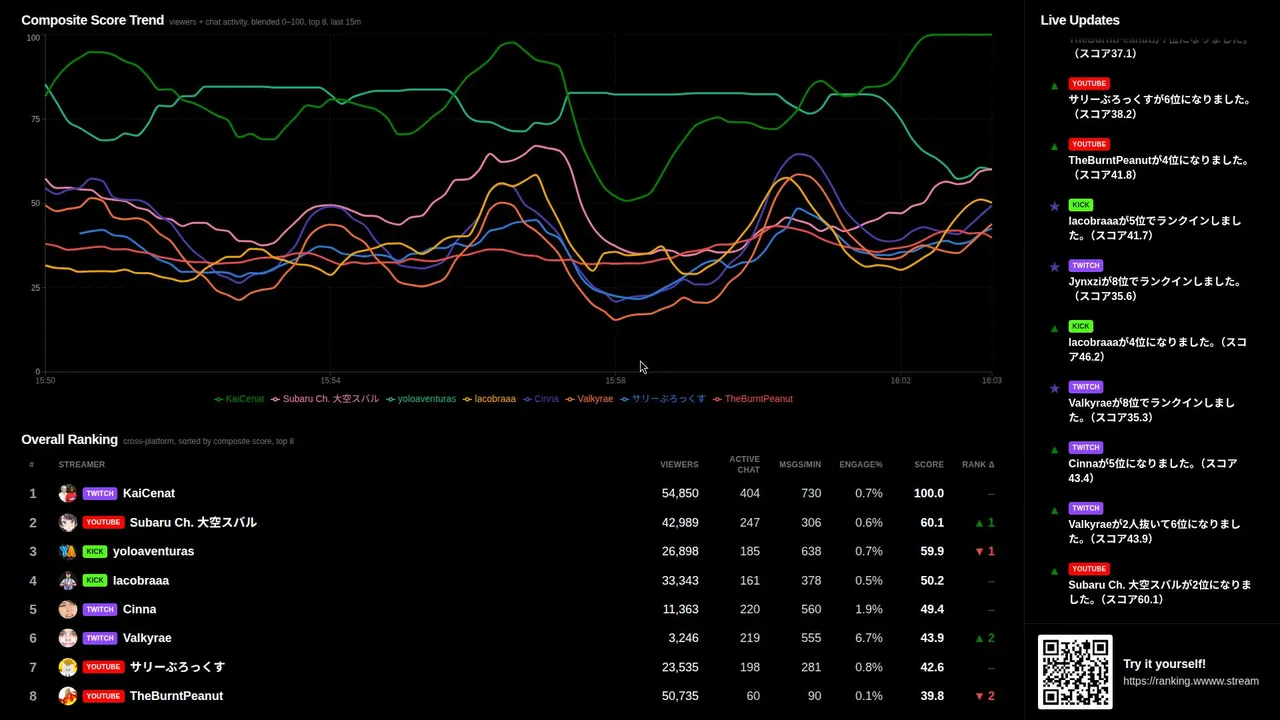Screen dimensions: 1280x720
Task: Click the "▲ 2" rank change in Valkyrae's row
Action: tap(984, 638)
